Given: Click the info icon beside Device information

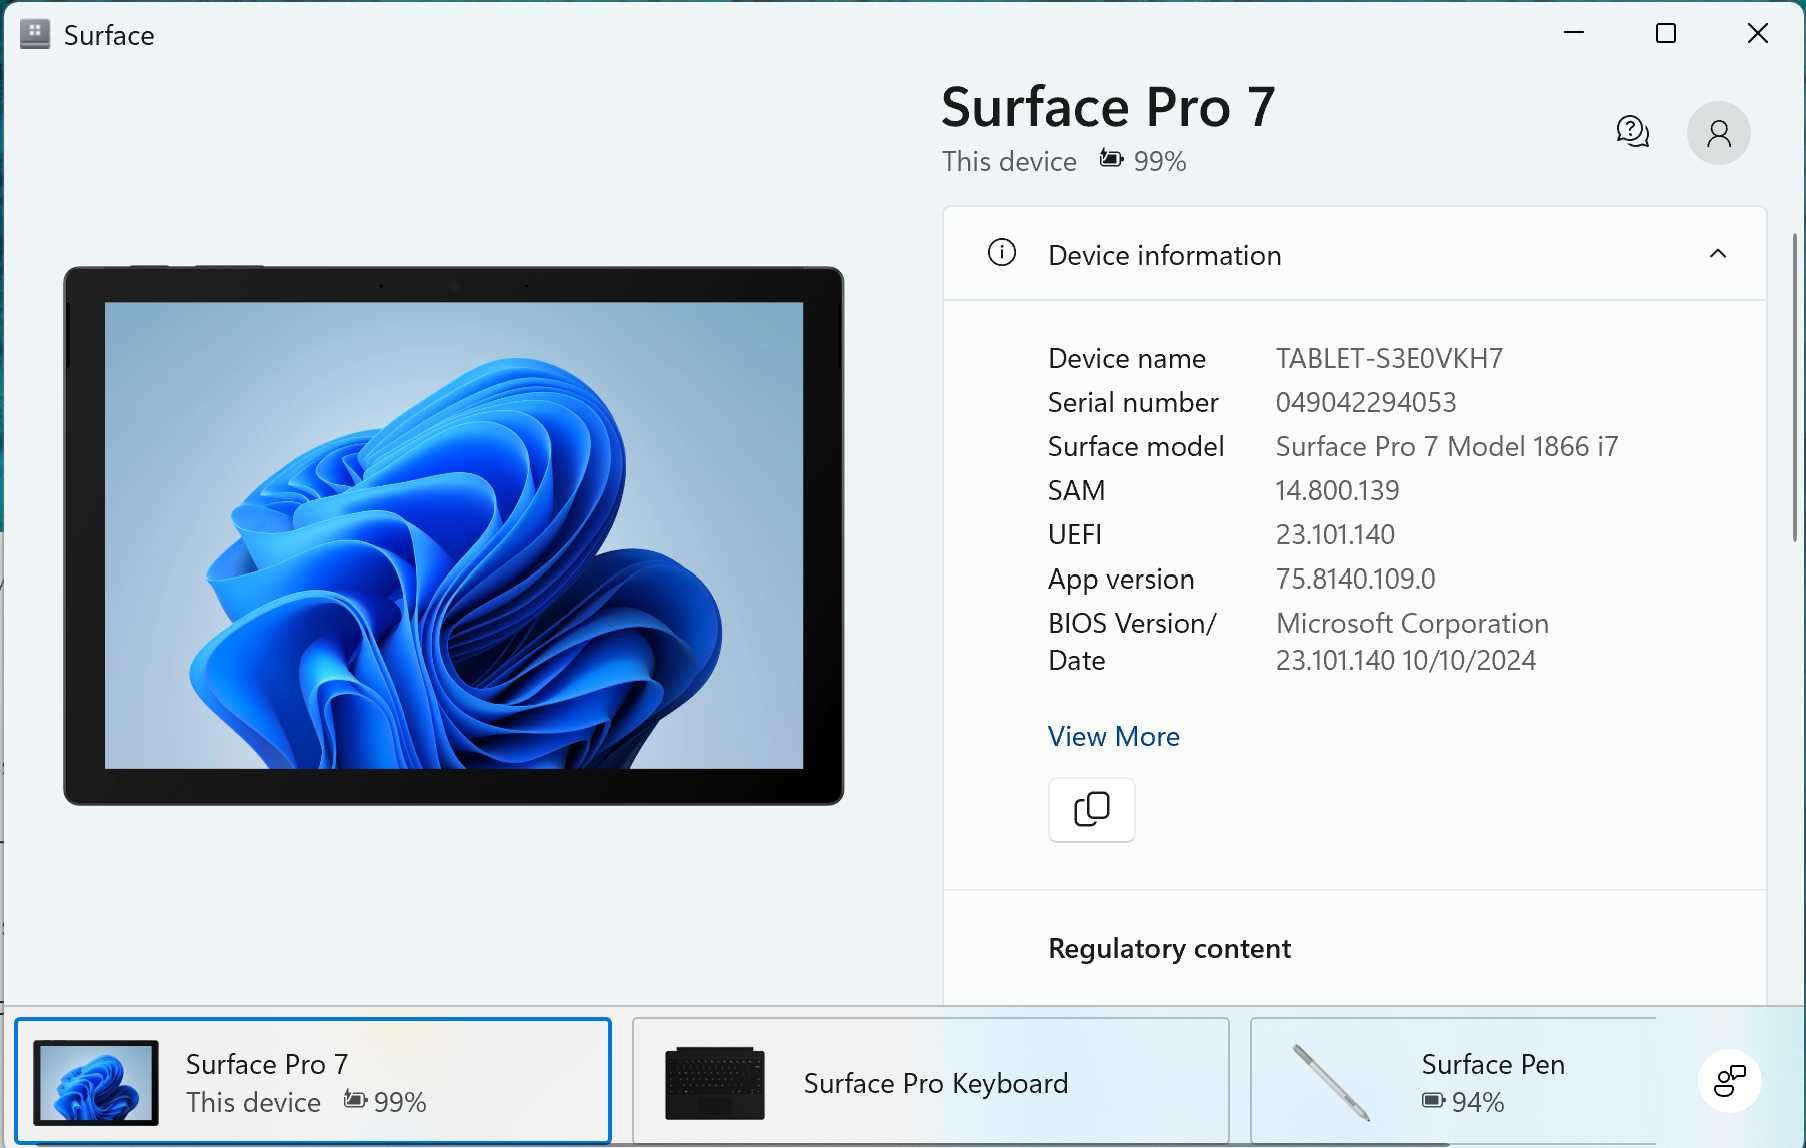Looking at the screenshot, I should pyautogui.click(x=1001, y=253).
